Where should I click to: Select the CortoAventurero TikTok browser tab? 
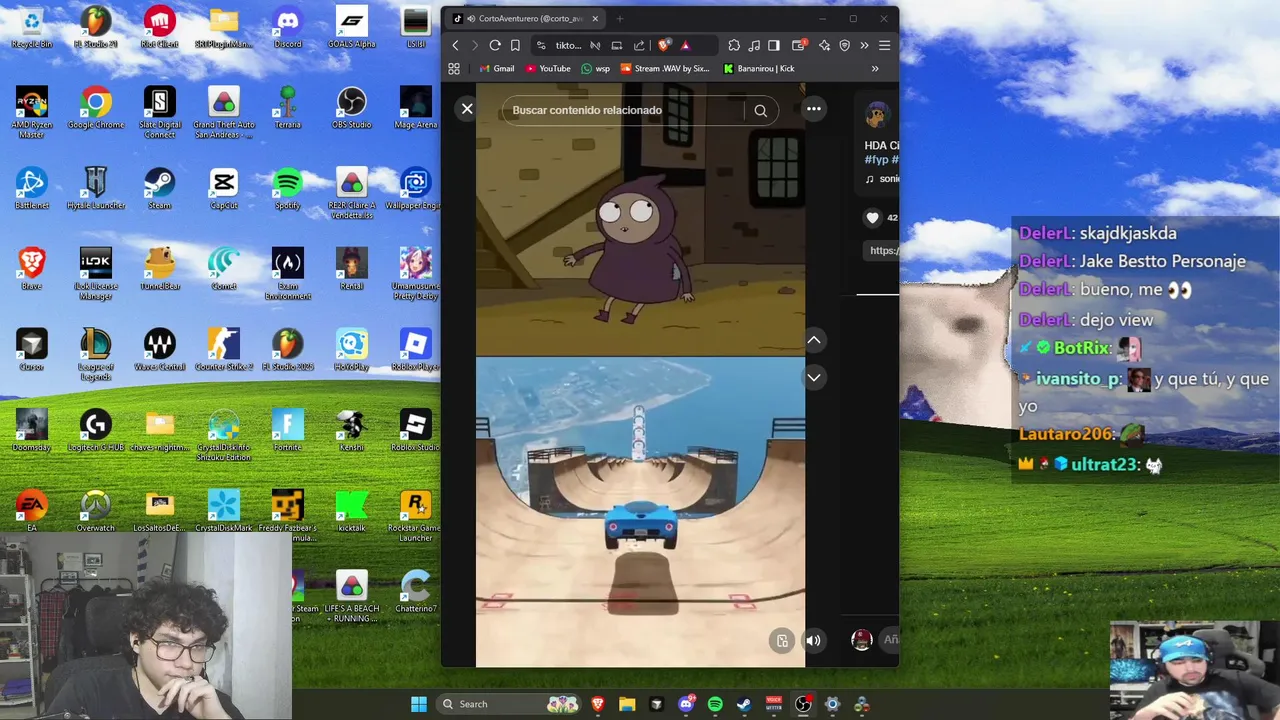click(525, 18)
